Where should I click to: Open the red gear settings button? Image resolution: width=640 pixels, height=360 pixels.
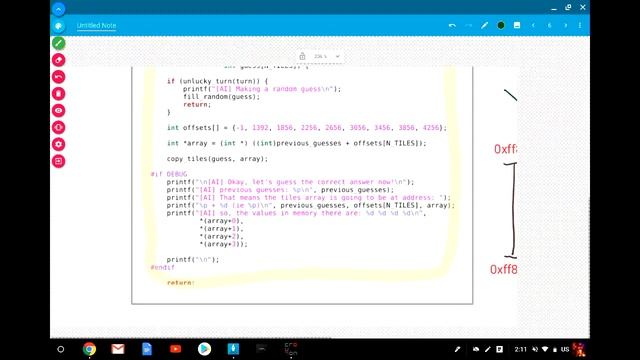tap(58, 144)
